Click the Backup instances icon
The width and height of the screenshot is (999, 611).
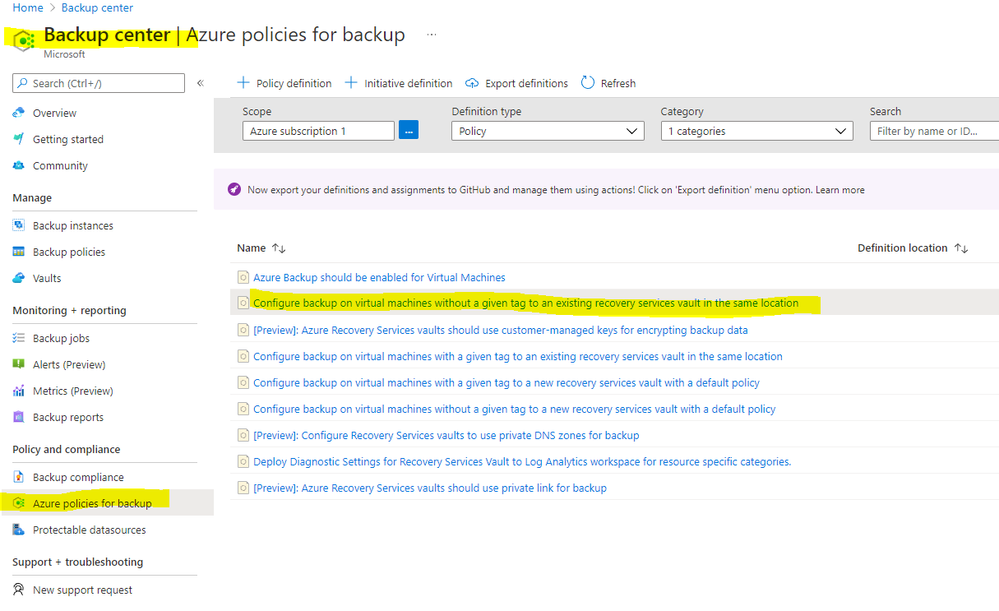pyautogui.click(x=18, y=226)
